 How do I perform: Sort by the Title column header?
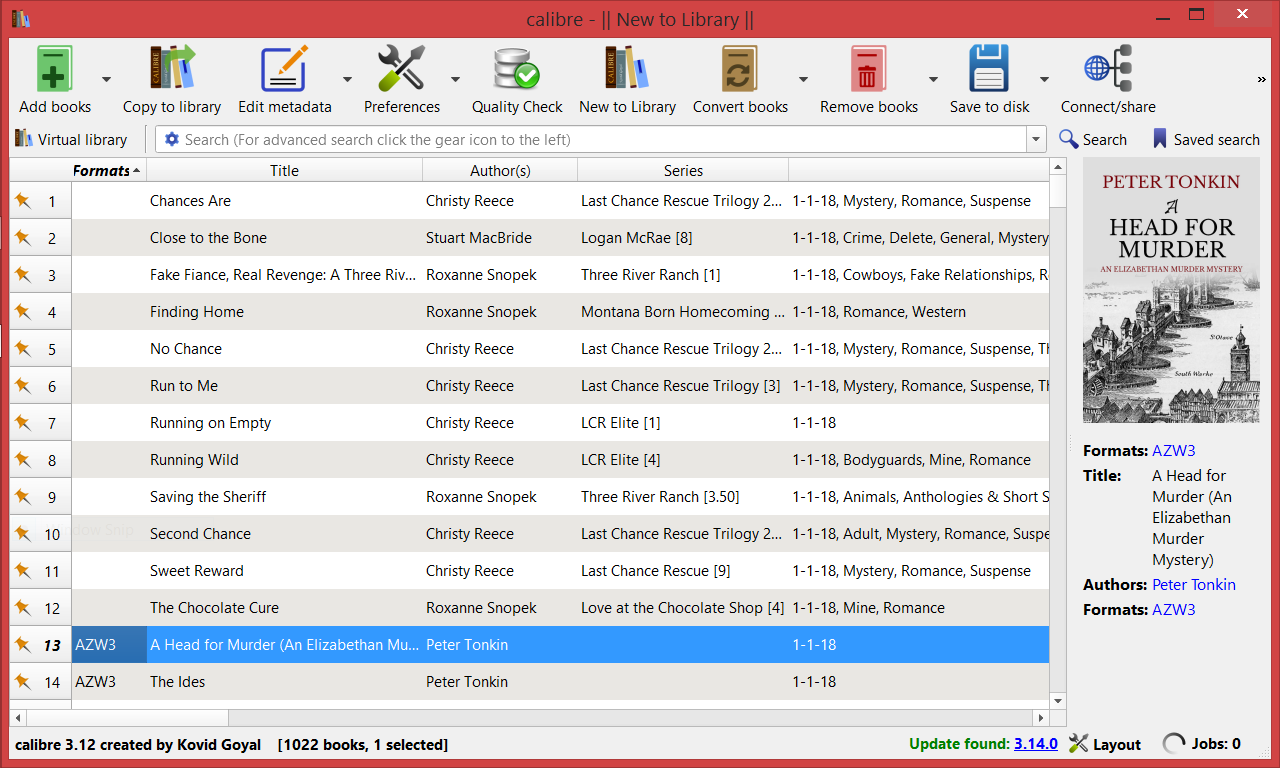(x=284, y=170)
